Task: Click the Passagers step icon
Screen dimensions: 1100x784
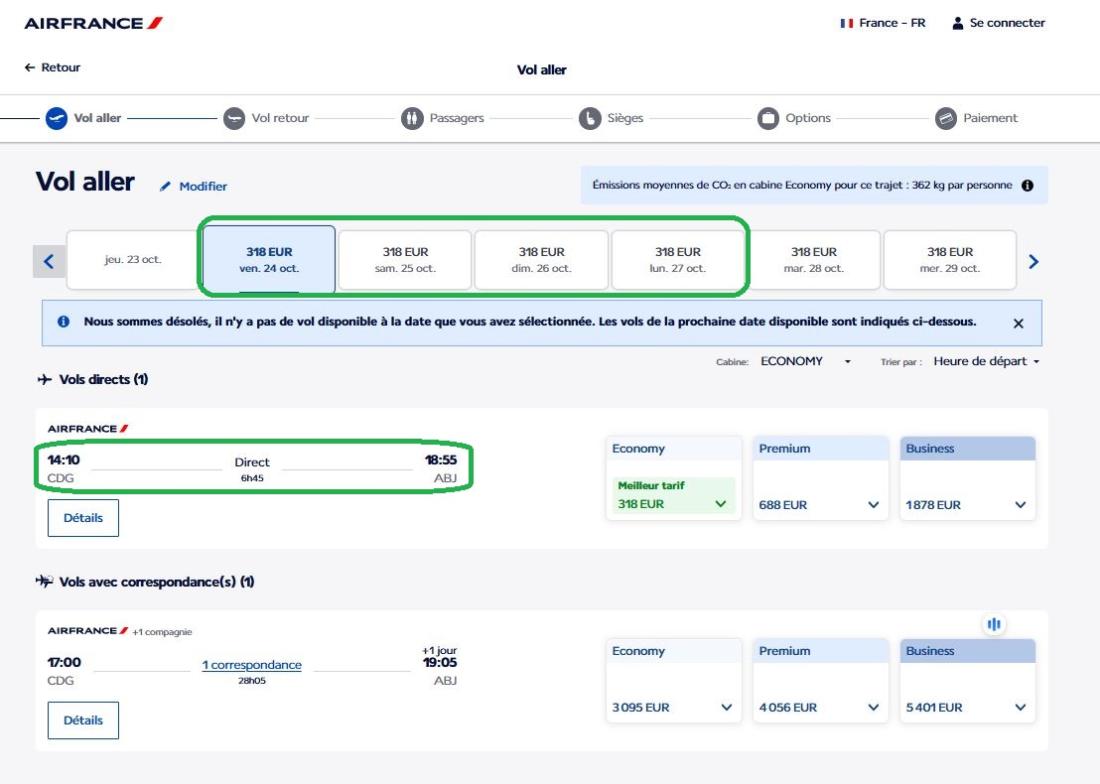Action: pos(413,118)
